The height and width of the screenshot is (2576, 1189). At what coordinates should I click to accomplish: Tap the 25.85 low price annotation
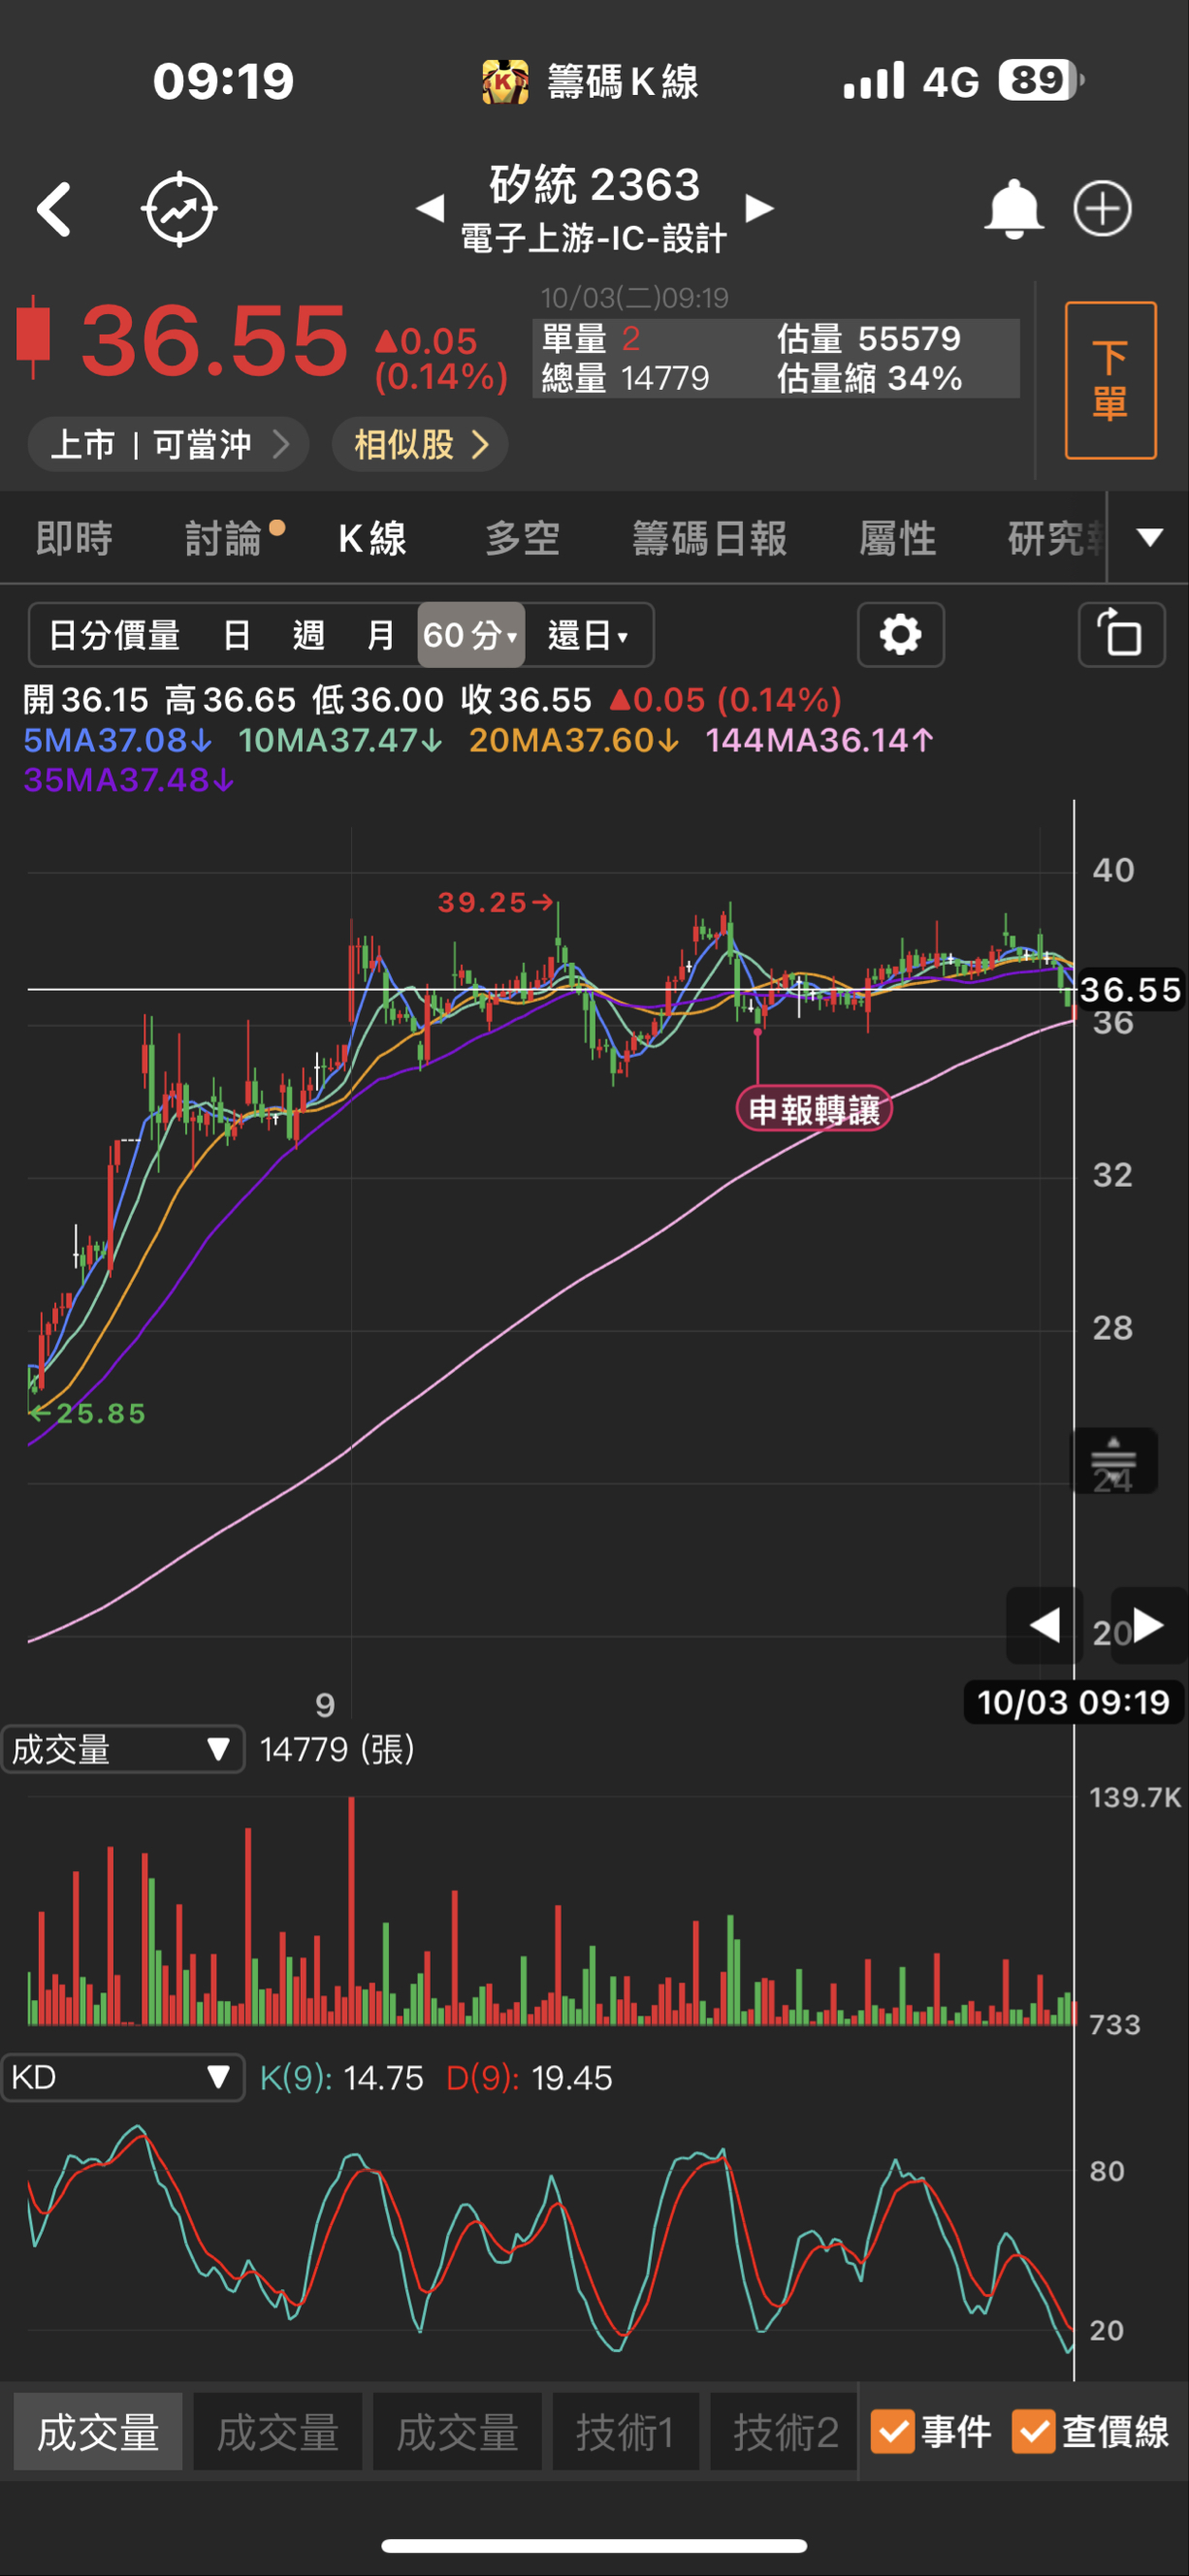pyautogui.click(x=88, y=1413)
